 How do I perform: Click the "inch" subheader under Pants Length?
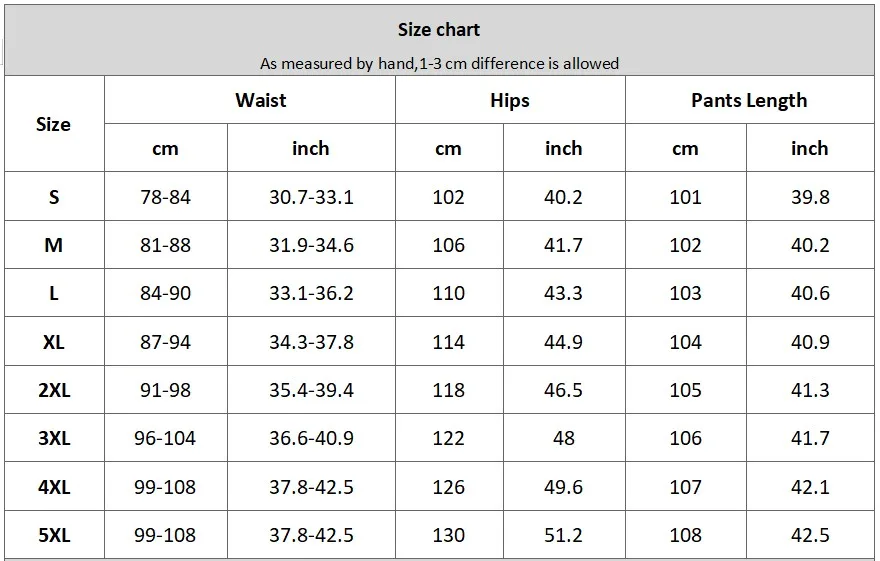[810, 148]
